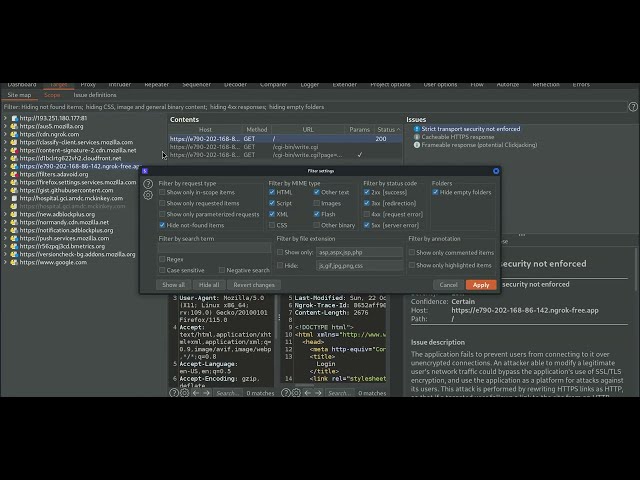The height and width of the screenshot is (480, 640).
Task: Go to next match in response pane
Action: coord(318,393)
